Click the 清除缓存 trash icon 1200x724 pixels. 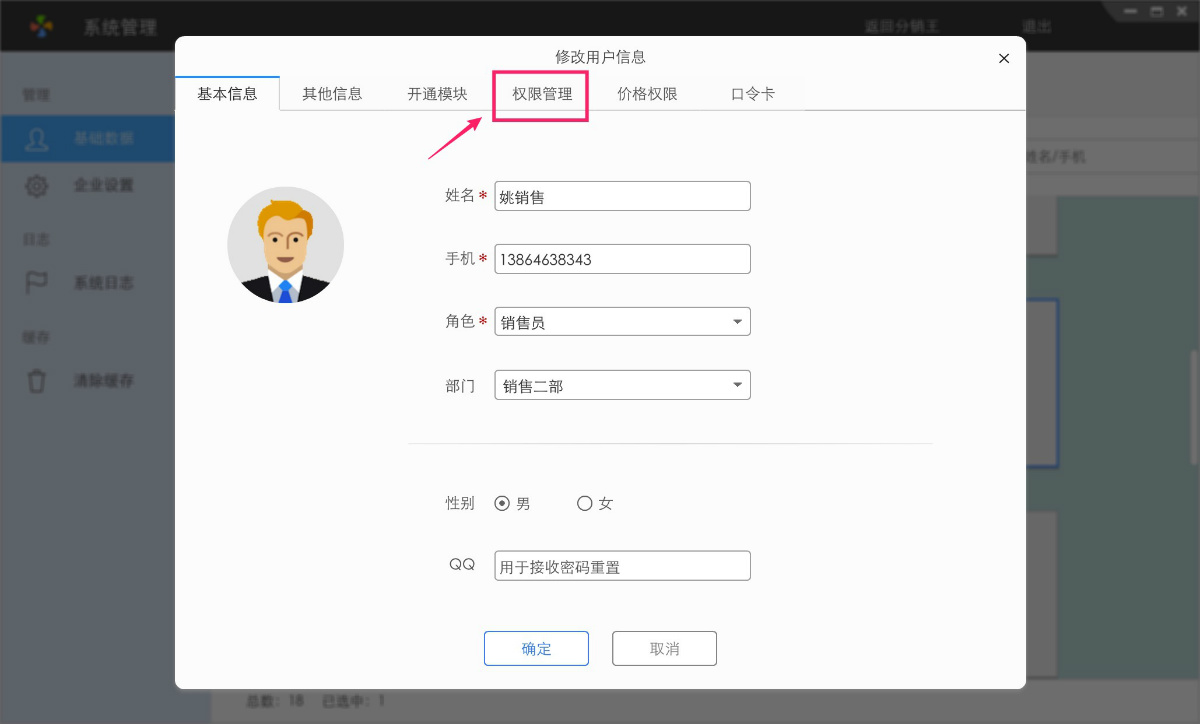click(37, 381)
